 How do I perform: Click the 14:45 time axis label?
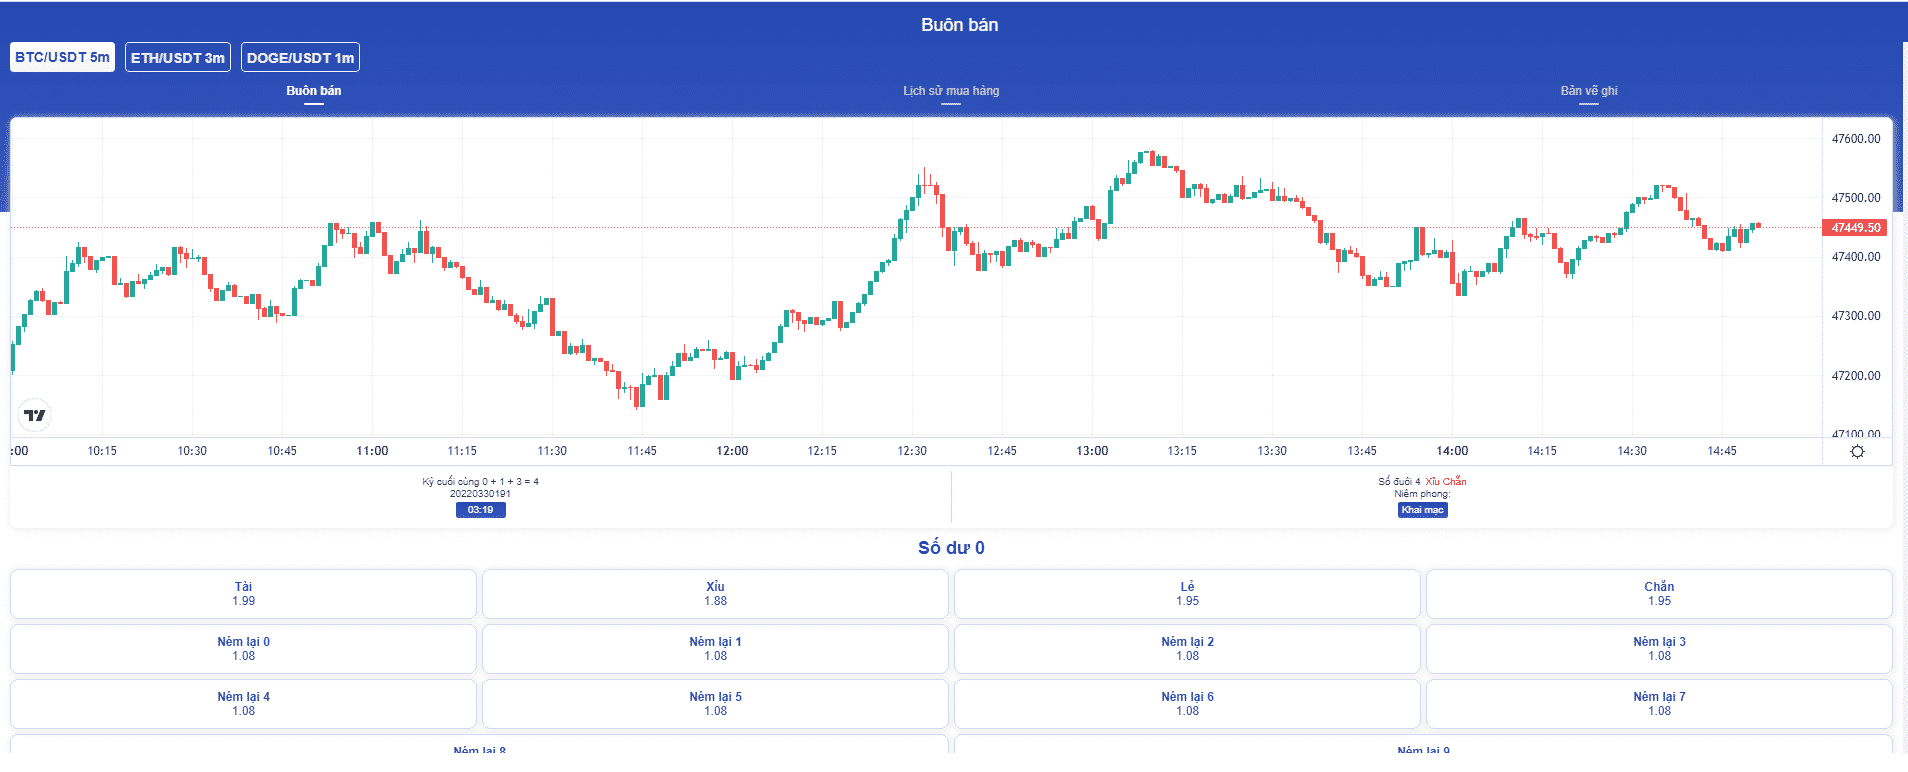tap(1722, 451)
